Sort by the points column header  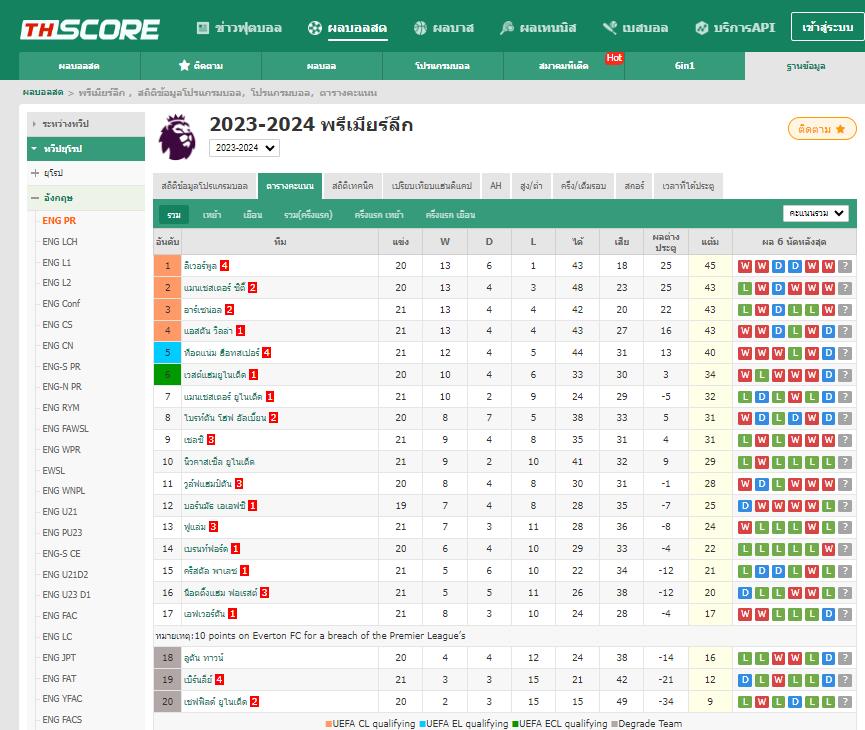pos(710,242)
